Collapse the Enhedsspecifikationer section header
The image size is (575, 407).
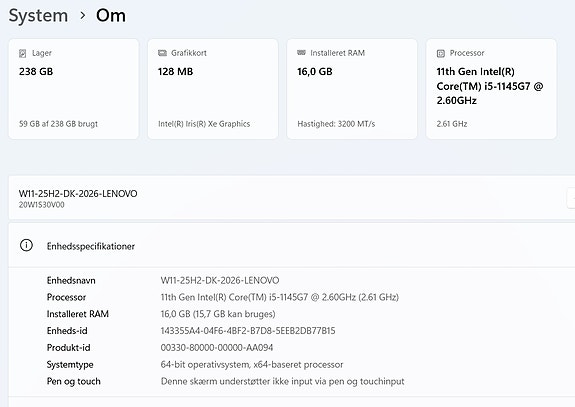coord(292,246)
